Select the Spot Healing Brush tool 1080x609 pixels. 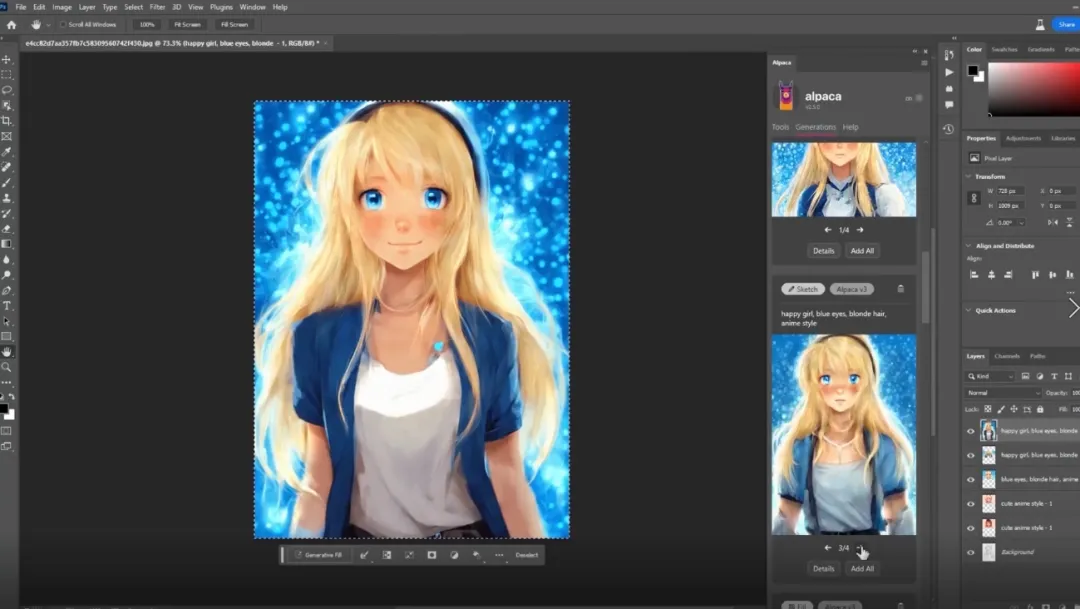click(7, 167)
